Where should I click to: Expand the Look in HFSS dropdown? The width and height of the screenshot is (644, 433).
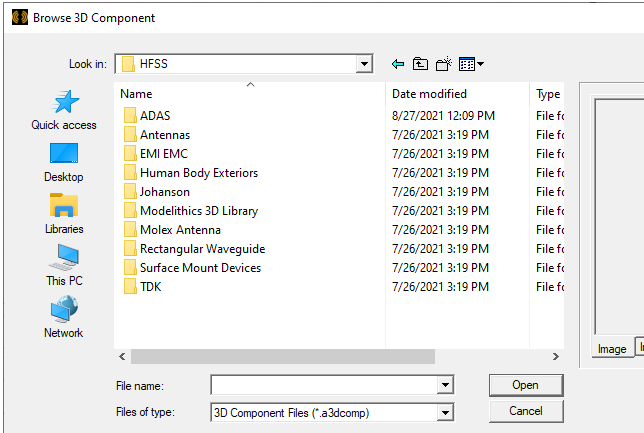(x=364, y=64)
